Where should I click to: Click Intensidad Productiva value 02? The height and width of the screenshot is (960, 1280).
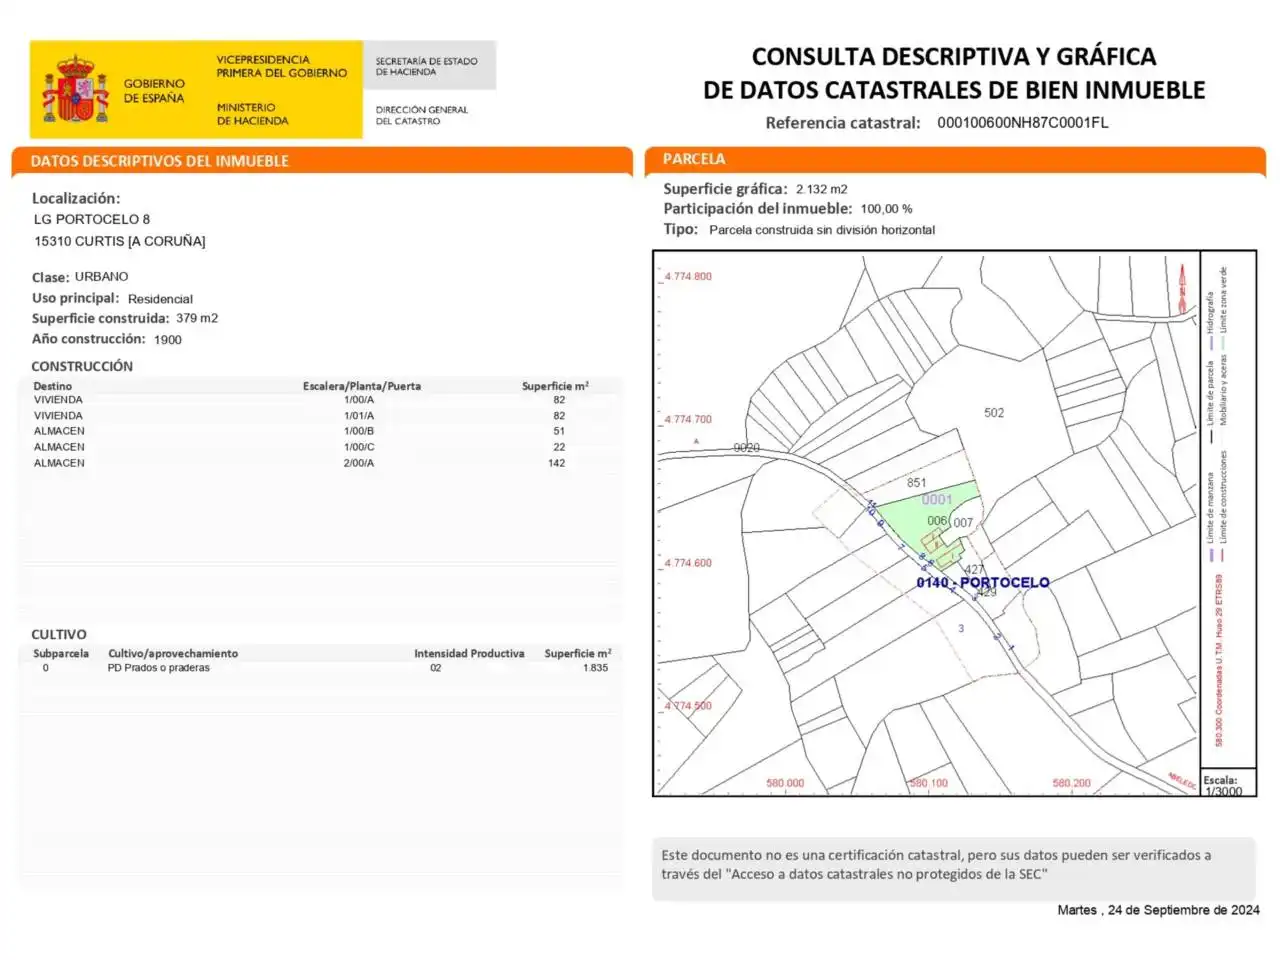coord(436,668)
